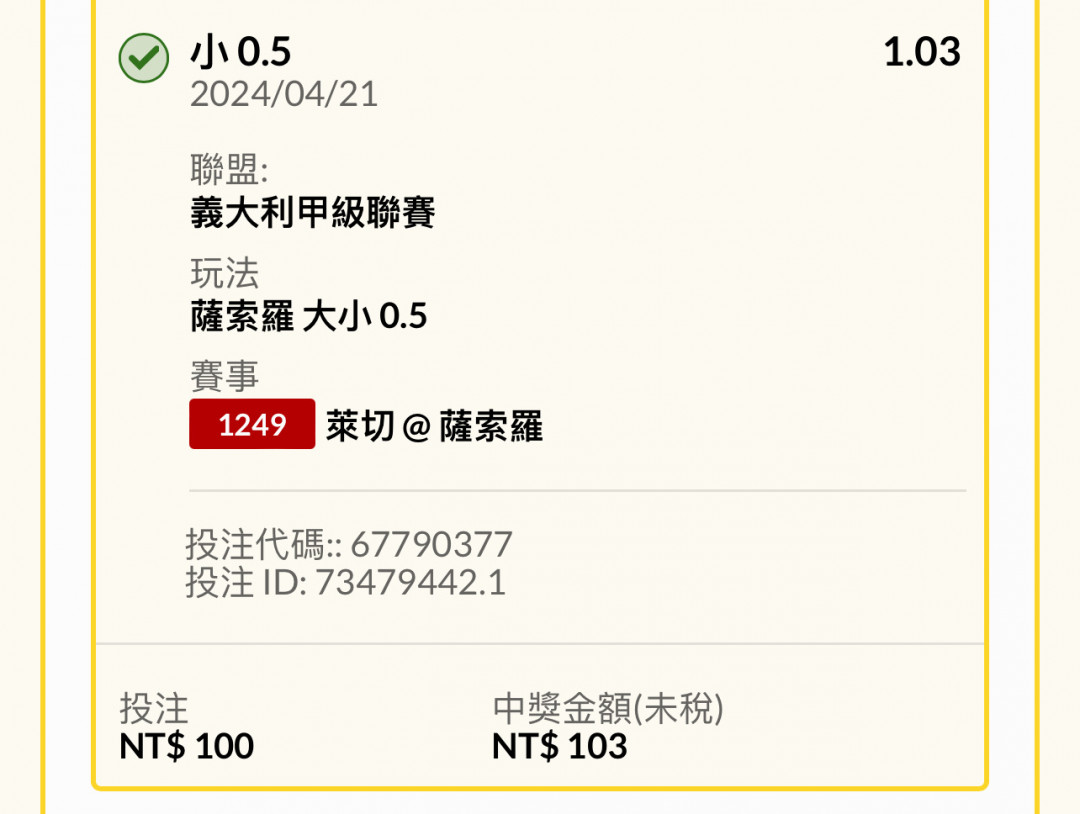Tap 薩索羅 in the match row
The image size is (1080, 814).
coord(491,426)
